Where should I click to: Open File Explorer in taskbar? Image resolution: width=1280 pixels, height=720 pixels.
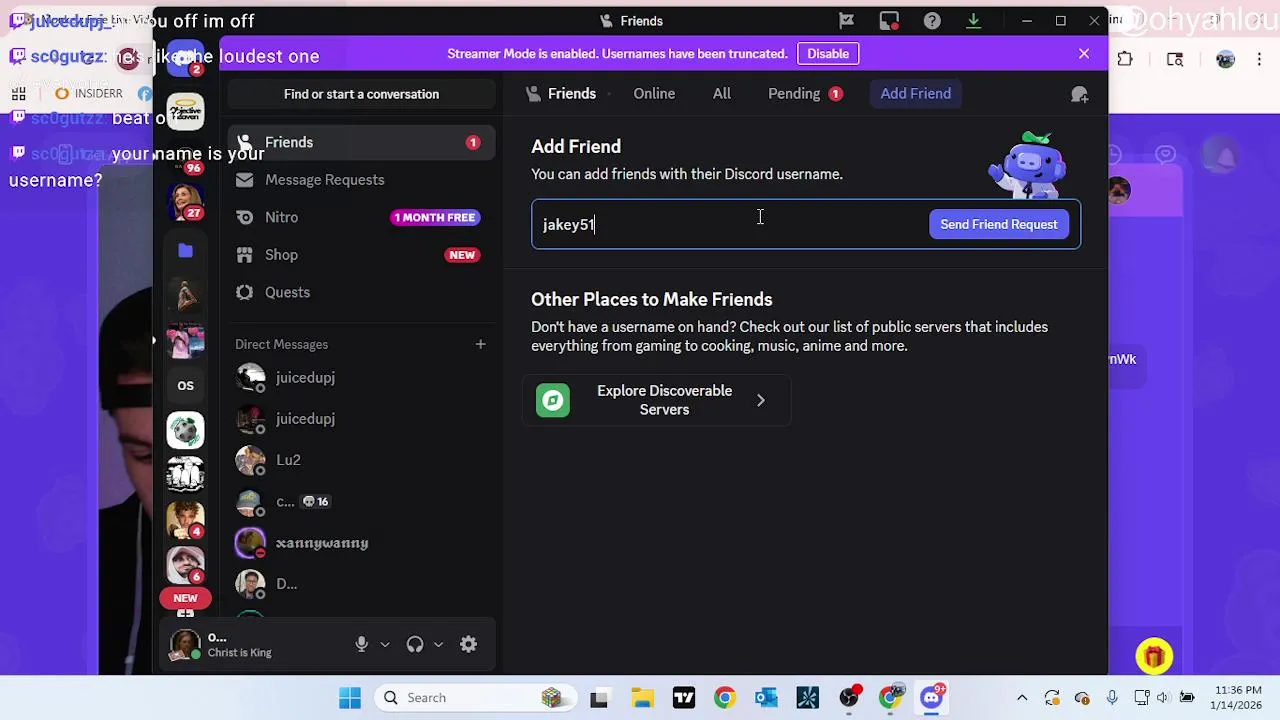coord(642,698)
